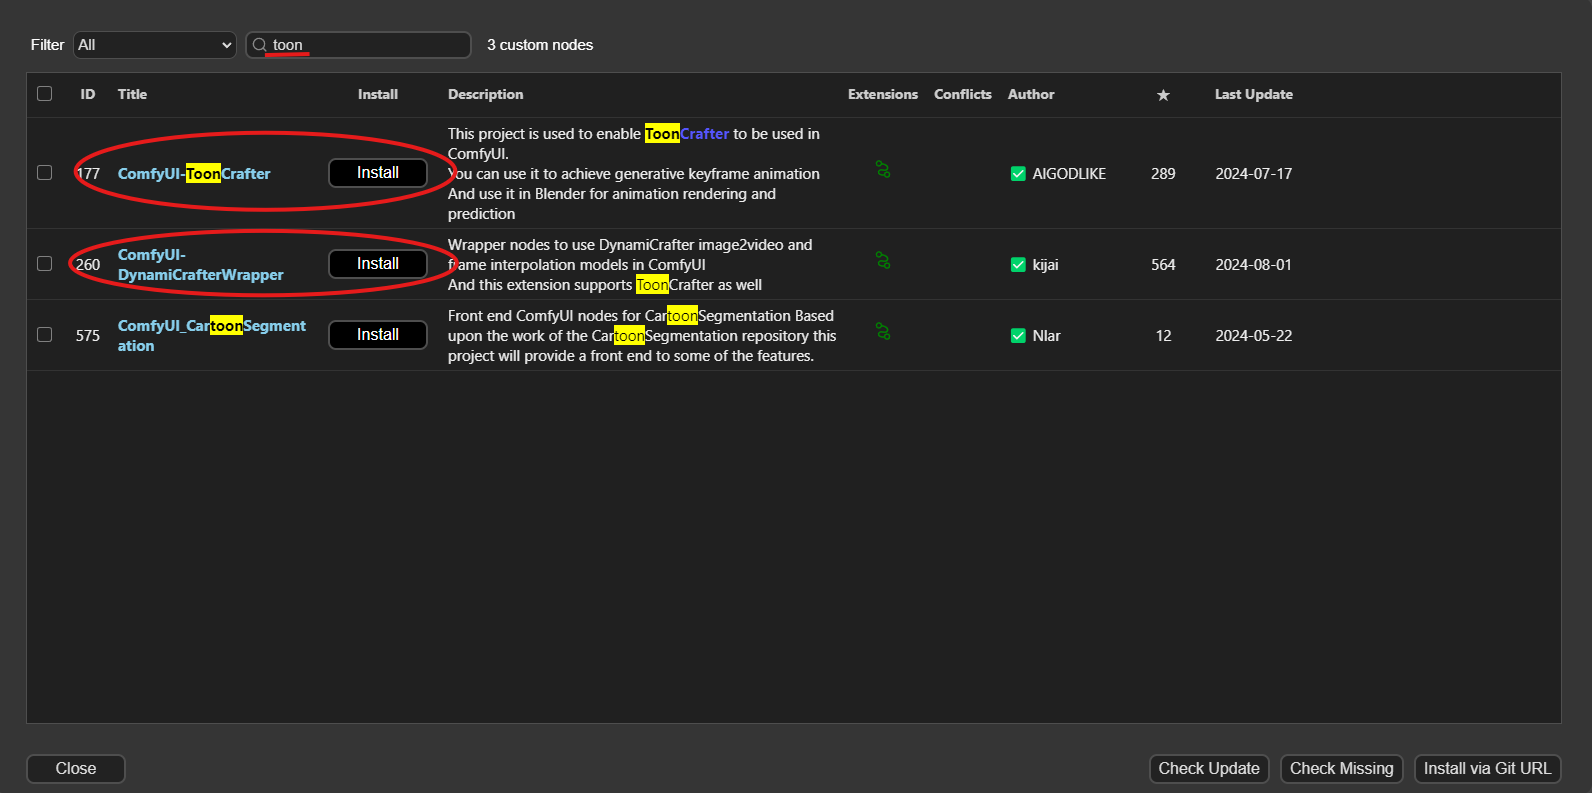Toggle the select-all checkbox in header
Image resolution: width=1592 pixels, height=793 pixels.
(x=44, y=94)
